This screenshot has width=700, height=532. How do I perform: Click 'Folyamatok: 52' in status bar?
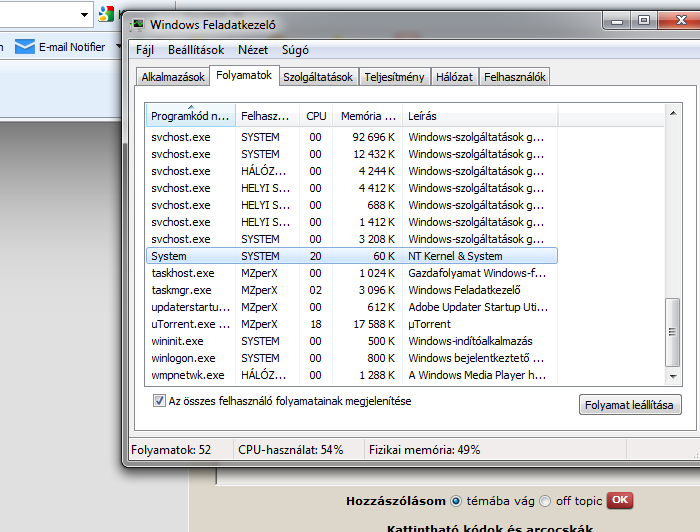tap(171, 449)
